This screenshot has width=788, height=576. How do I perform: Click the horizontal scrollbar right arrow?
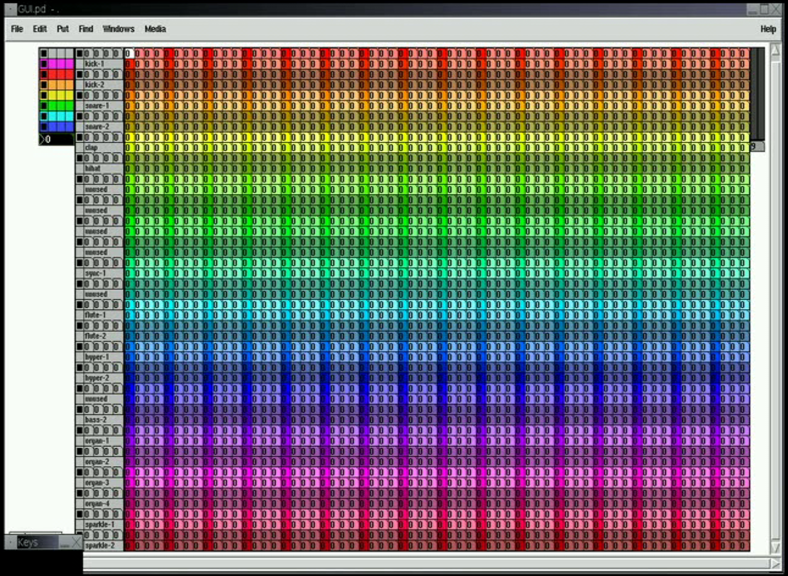click(x=775, y=563)
